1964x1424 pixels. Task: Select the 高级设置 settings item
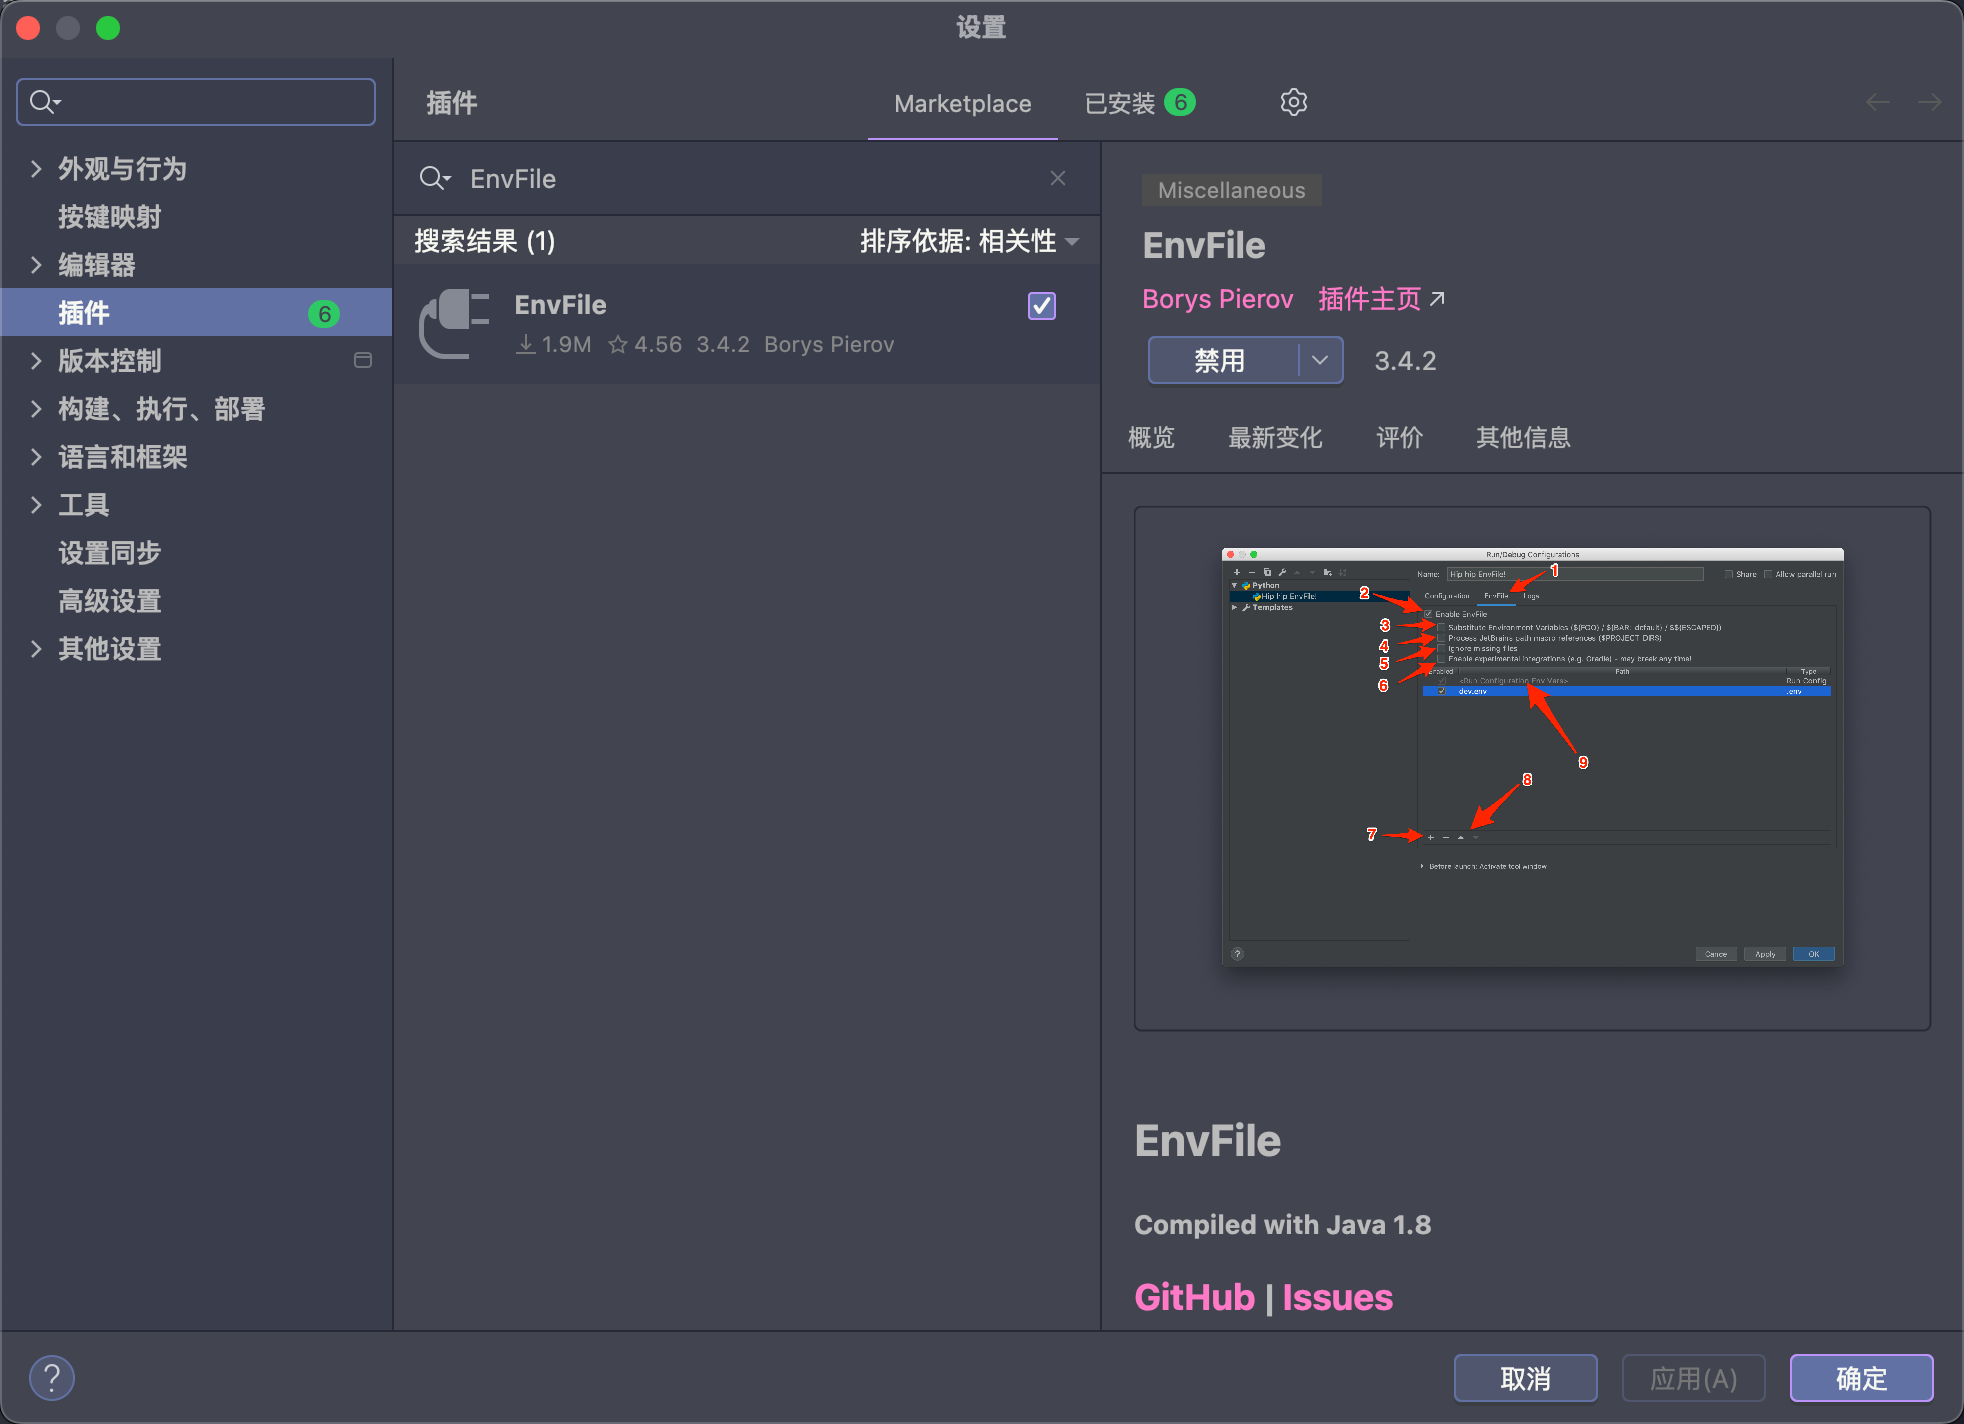point(109,600)
